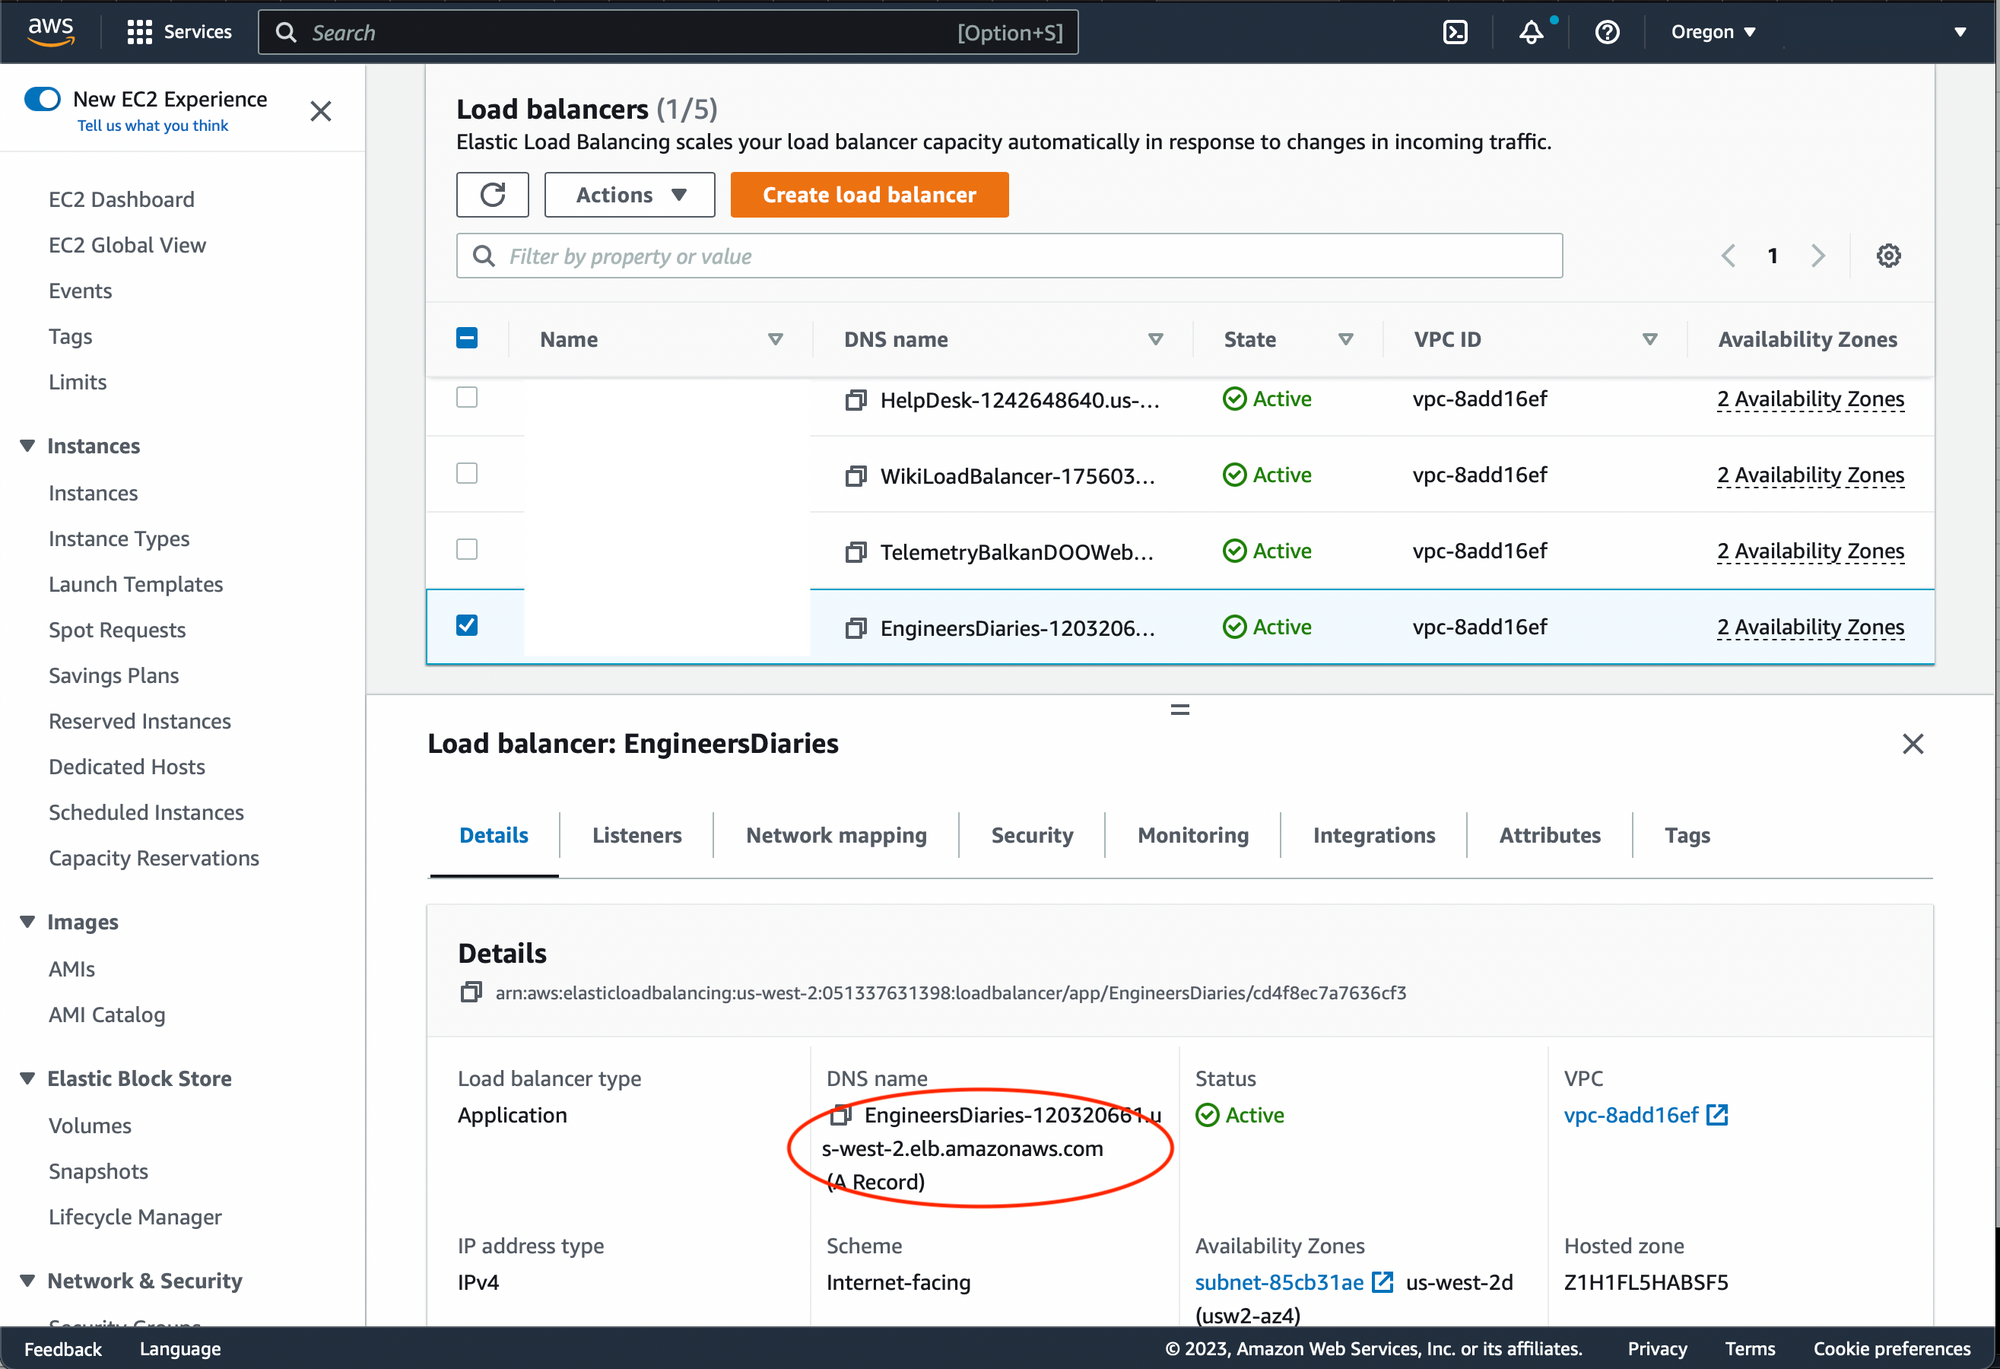Close the EngineersDiaries details panel
2000x1369 pixels.
(1912, 744)
